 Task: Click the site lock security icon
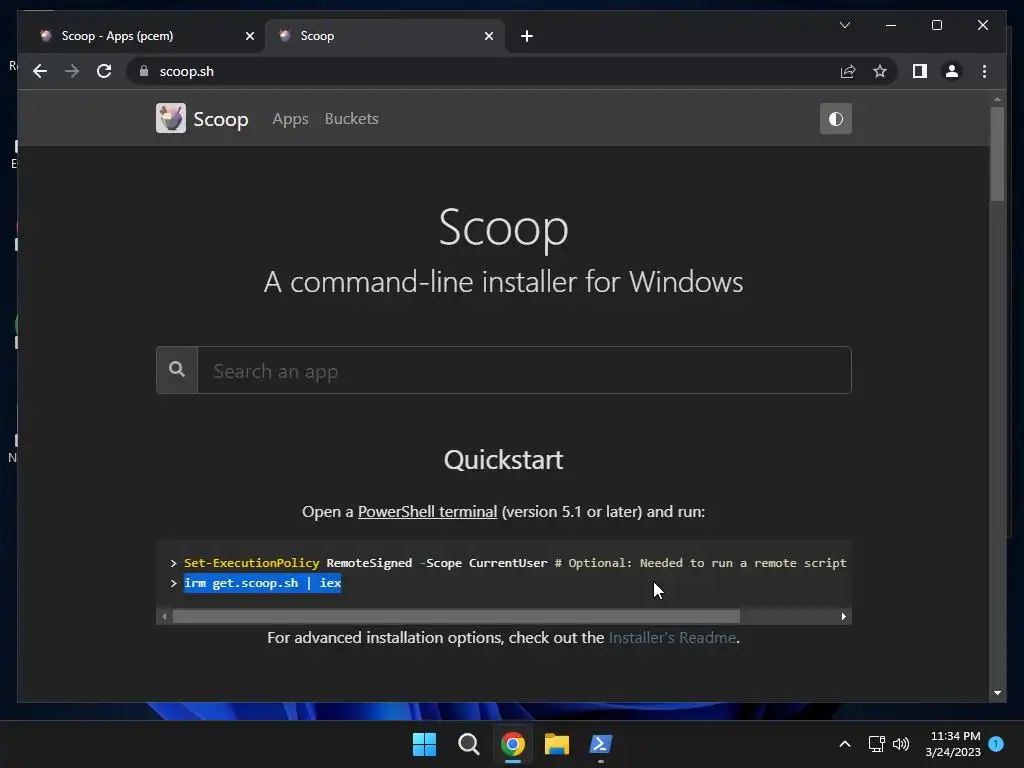[x=144, y=71]
